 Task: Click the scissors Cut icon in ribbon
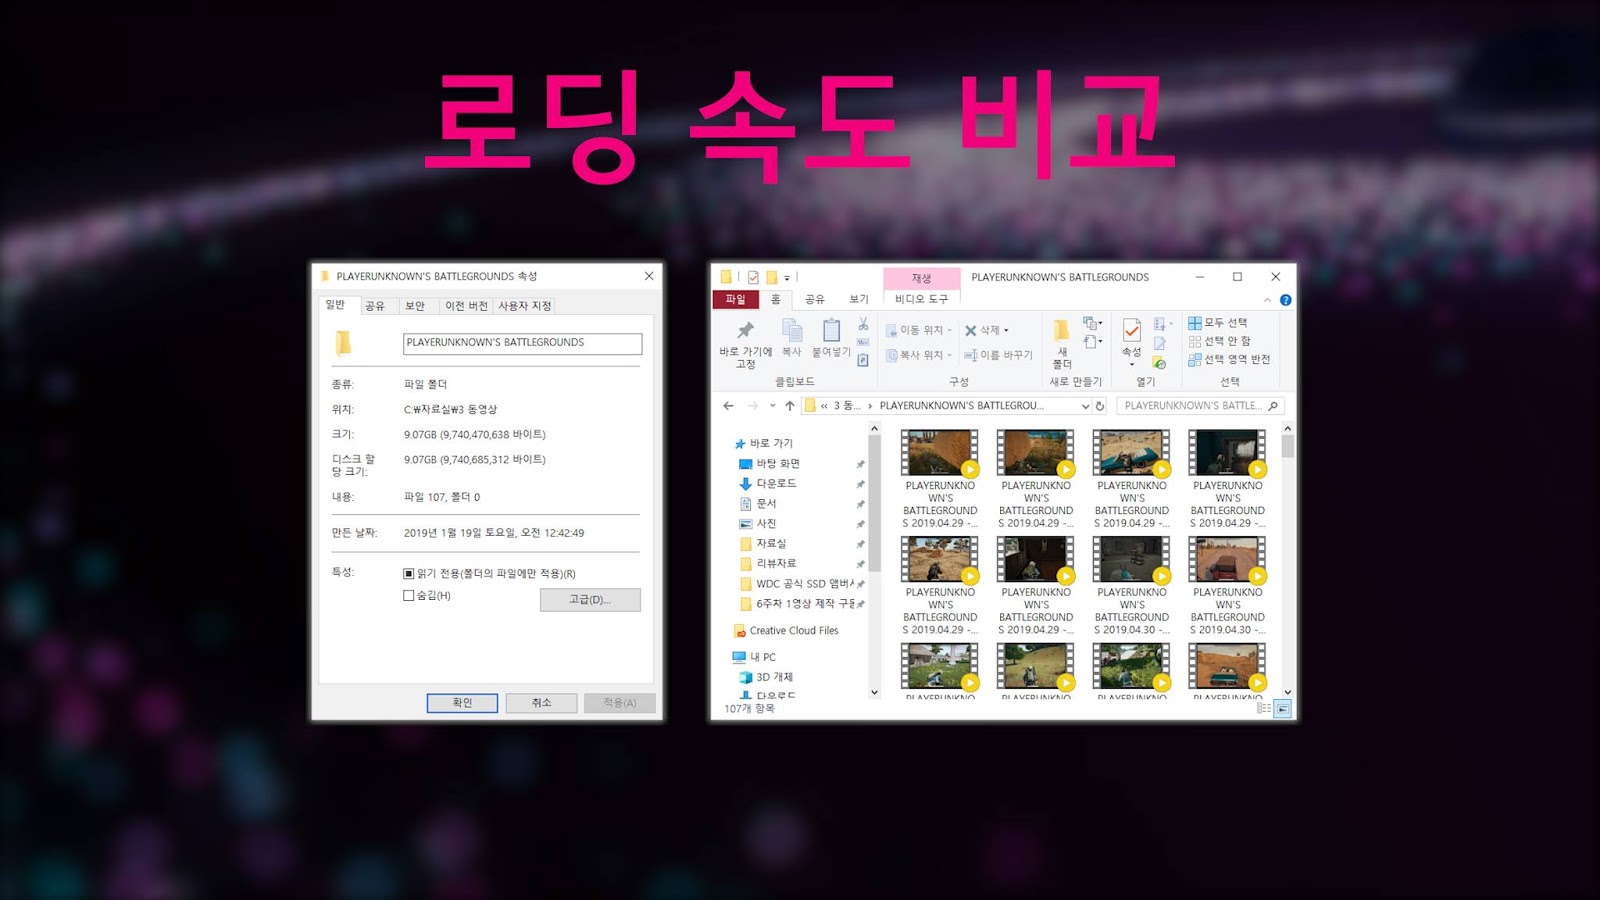coord(863,324)
